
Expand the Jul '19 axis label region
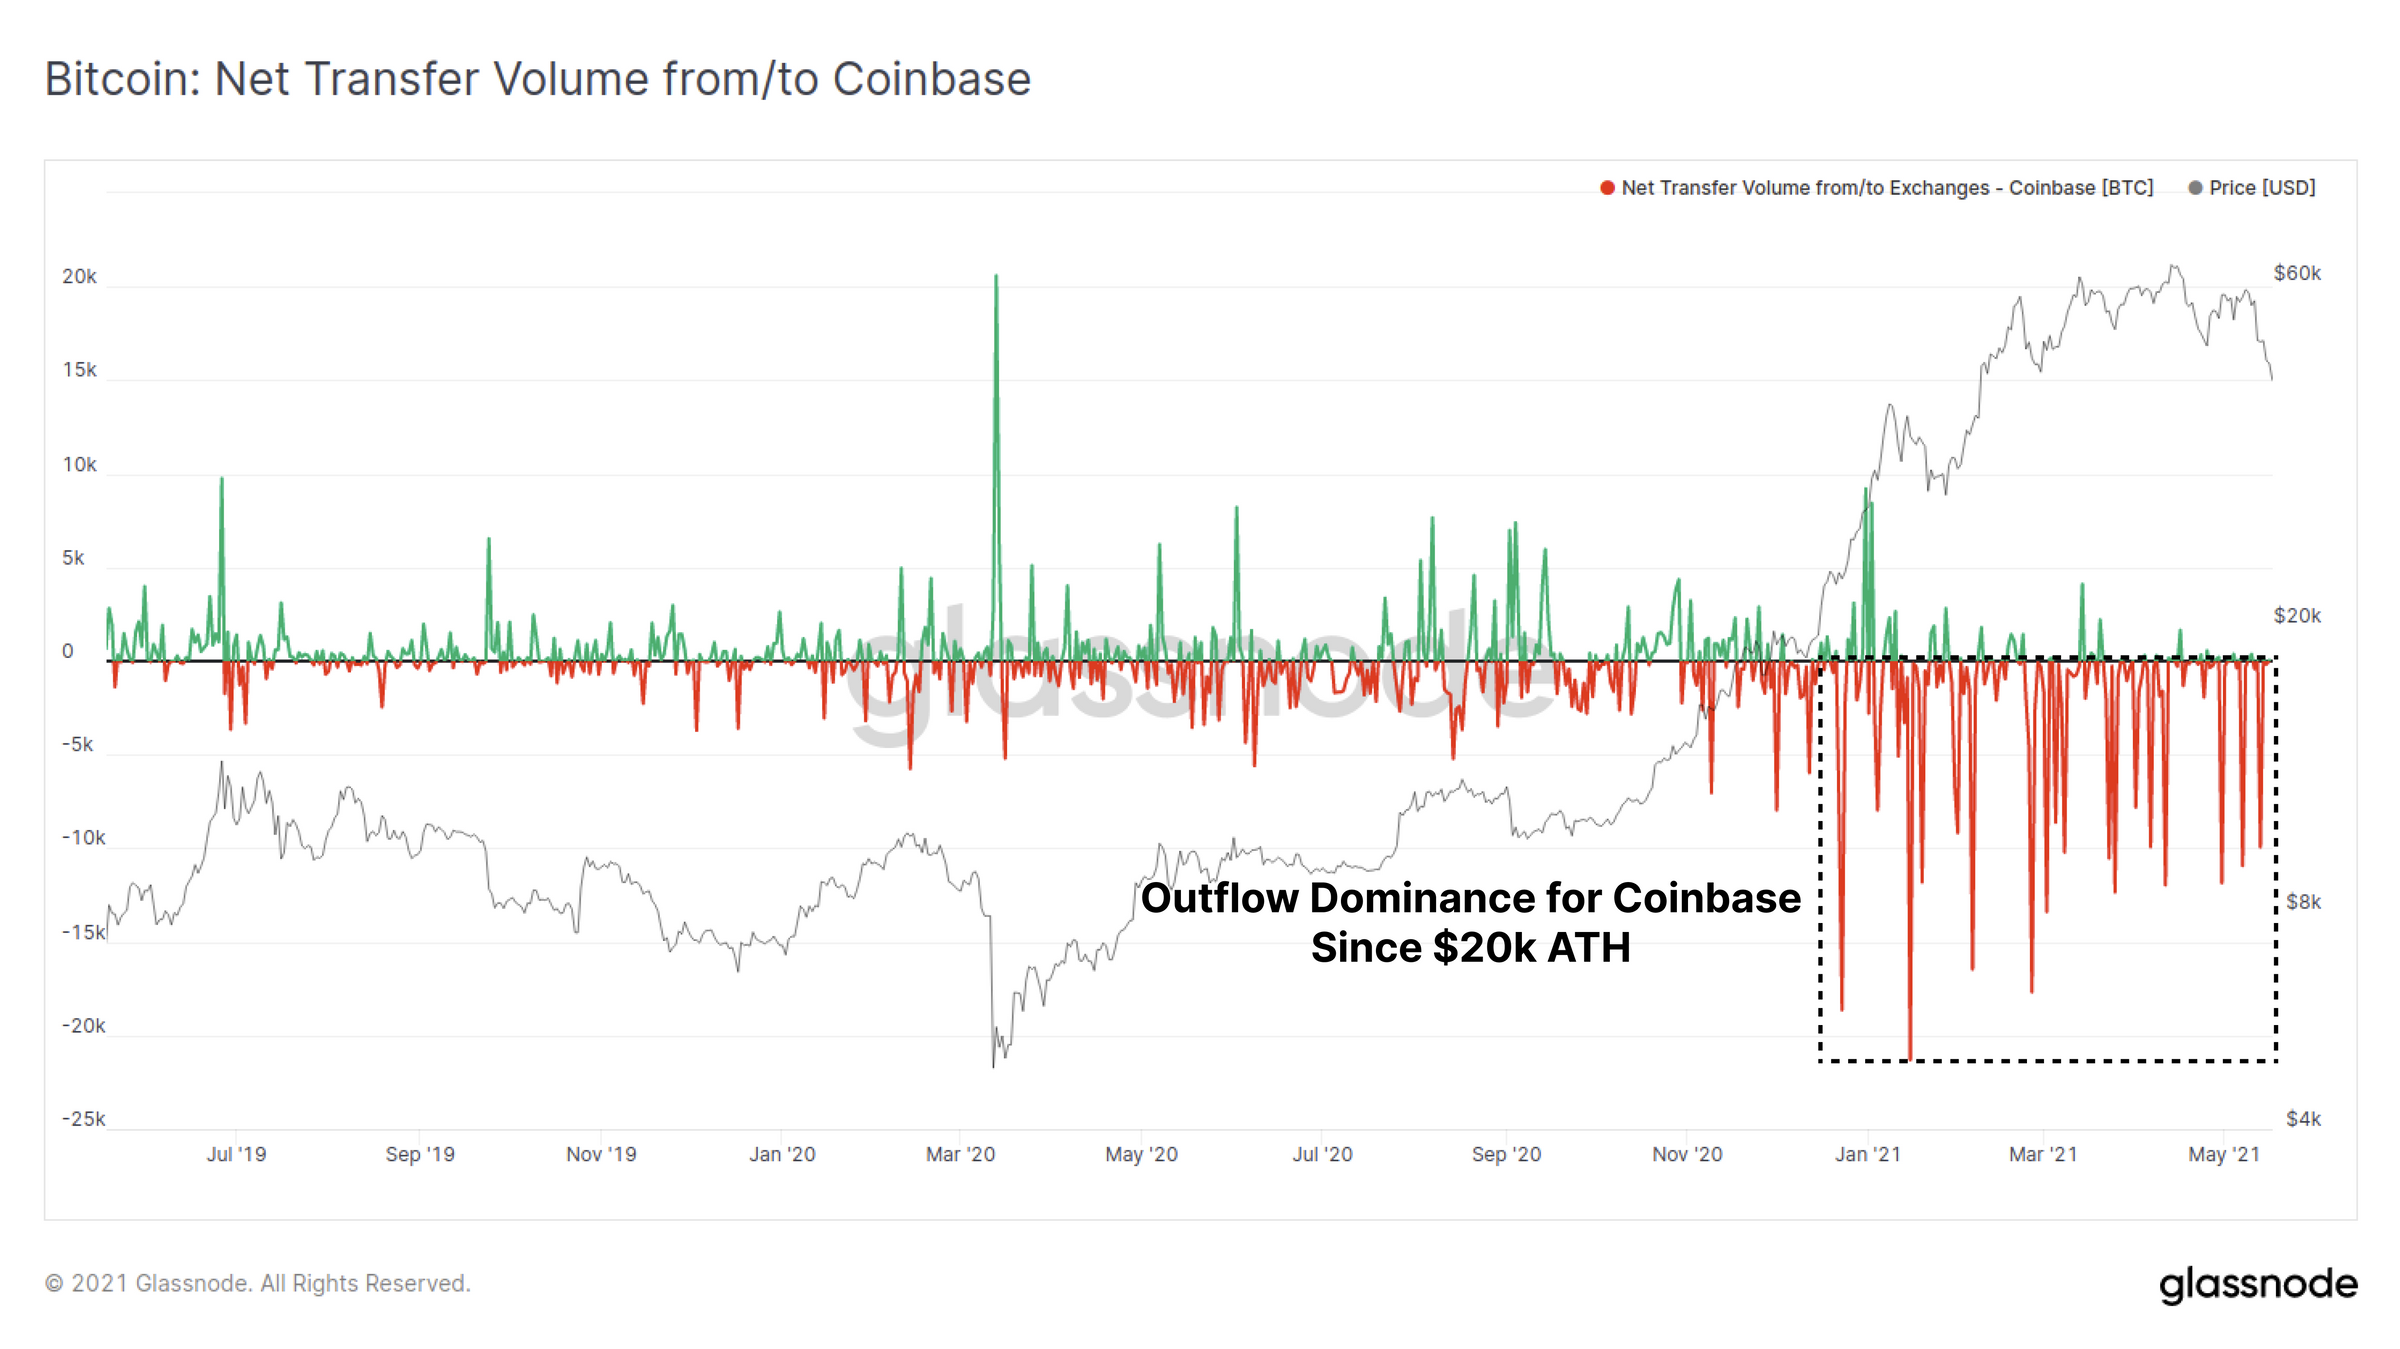(x=238, y=1153)
